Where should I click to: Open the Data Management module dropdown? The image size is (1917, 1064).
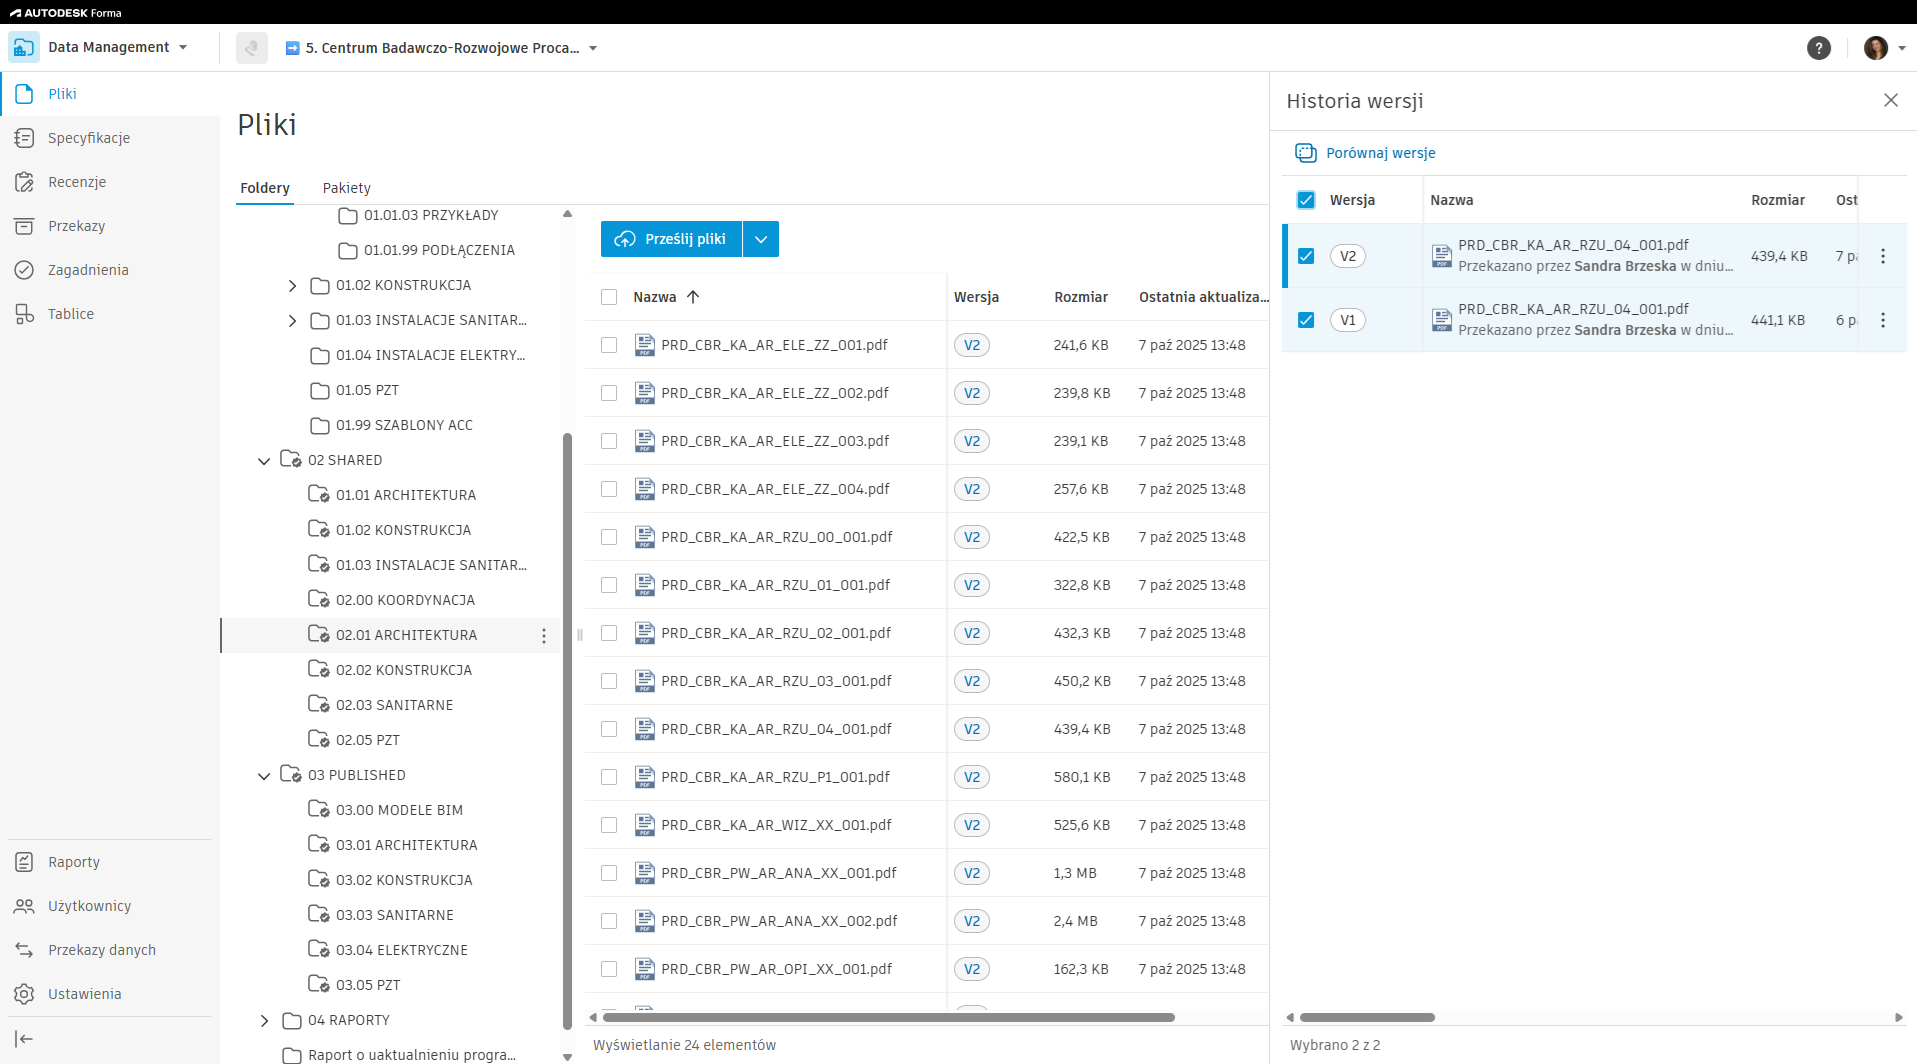coord(183,48)
